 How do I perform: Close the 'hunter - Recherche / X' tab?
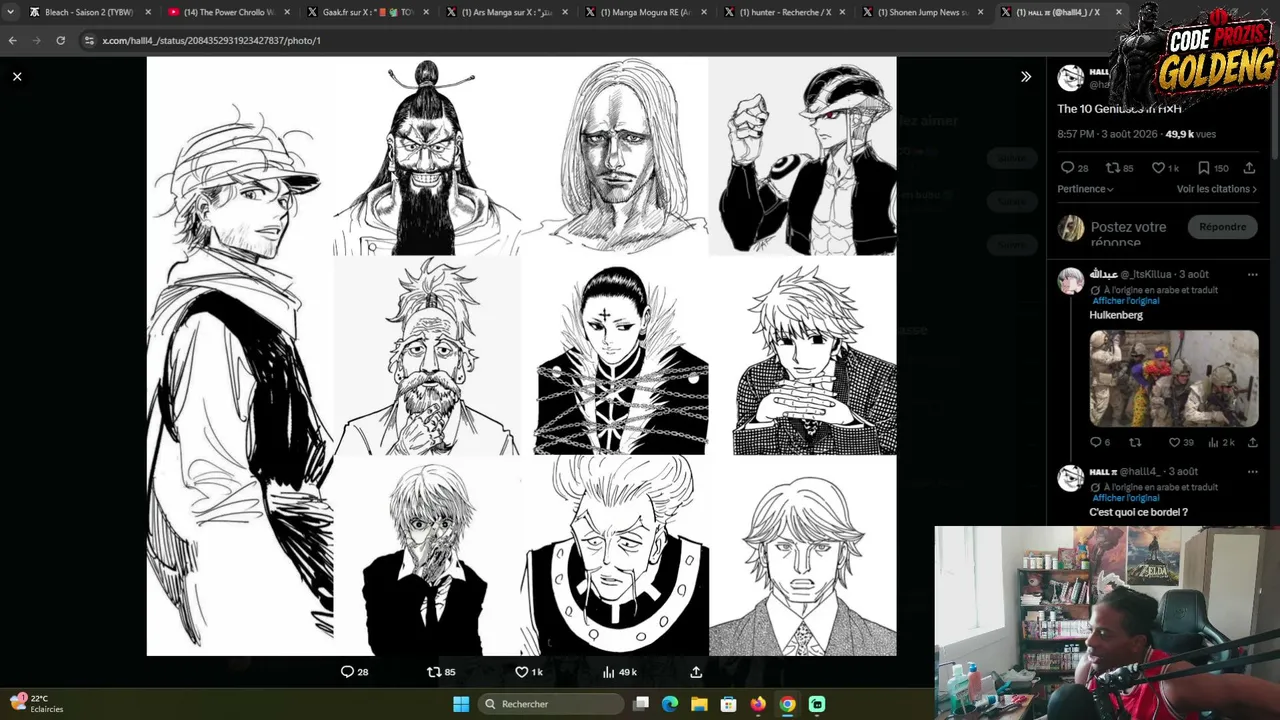(x=841, y=12)
